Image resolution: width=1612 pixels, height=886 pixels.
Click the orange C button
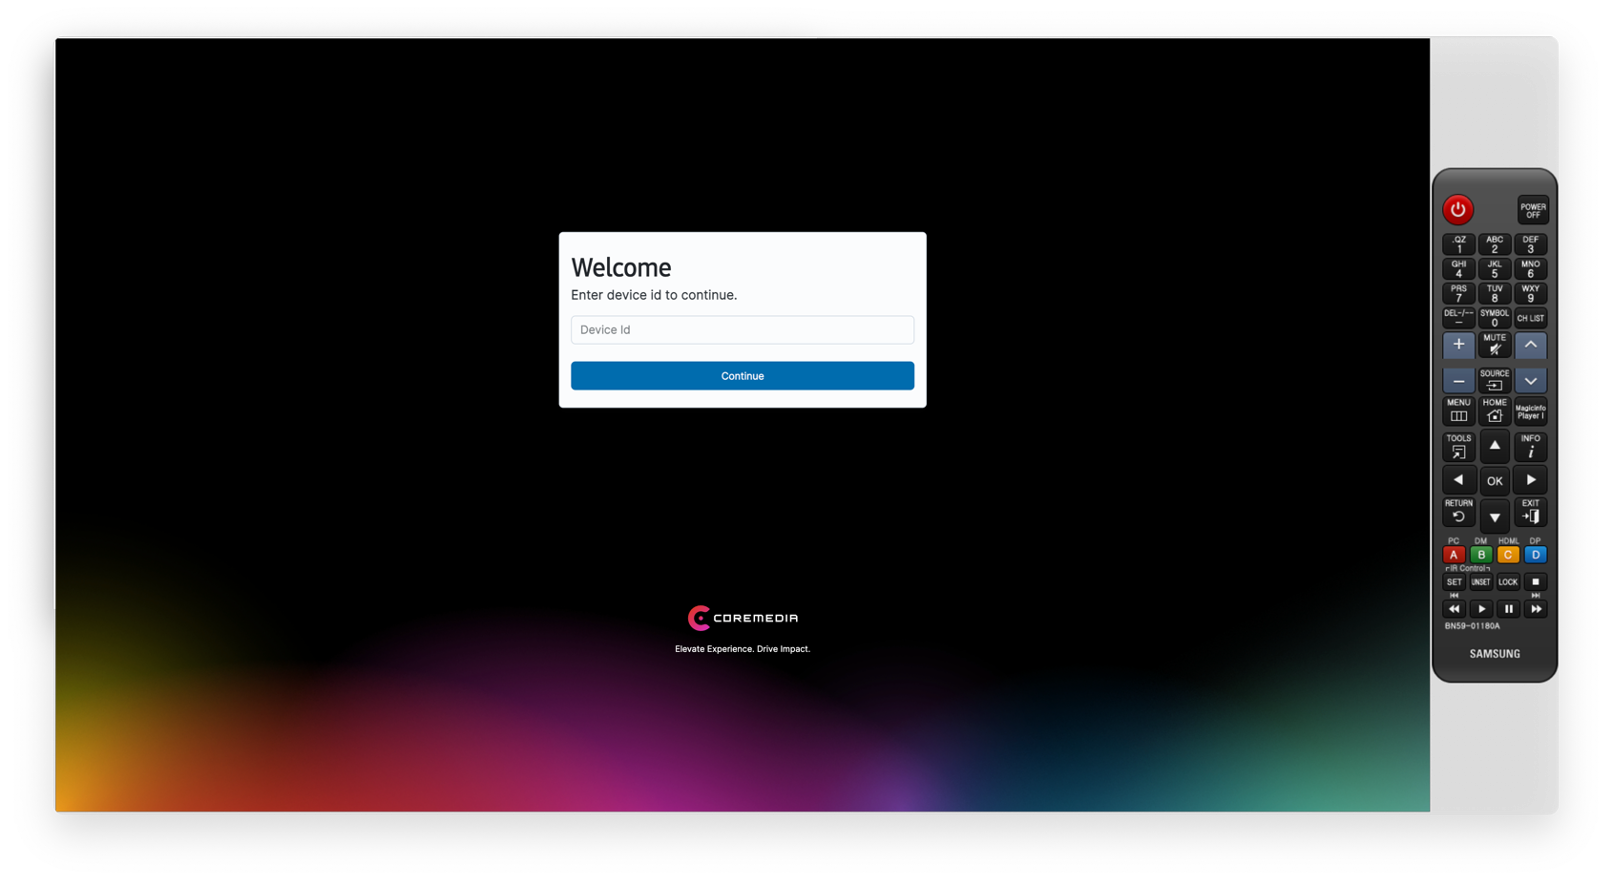1508,555
